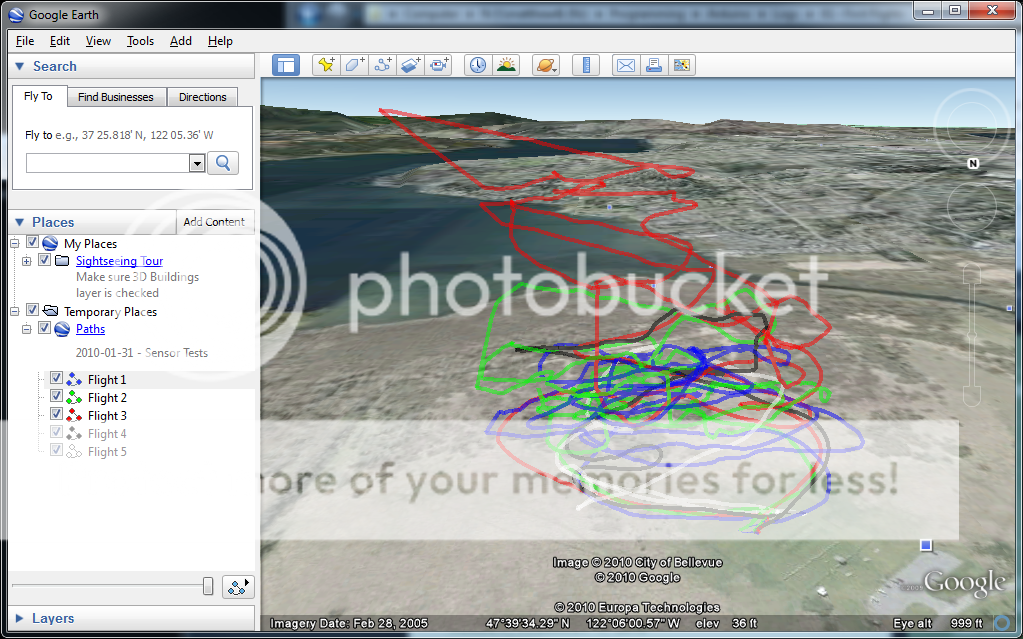
Task: Click the Add Content button
Action: tap(214, 222)
